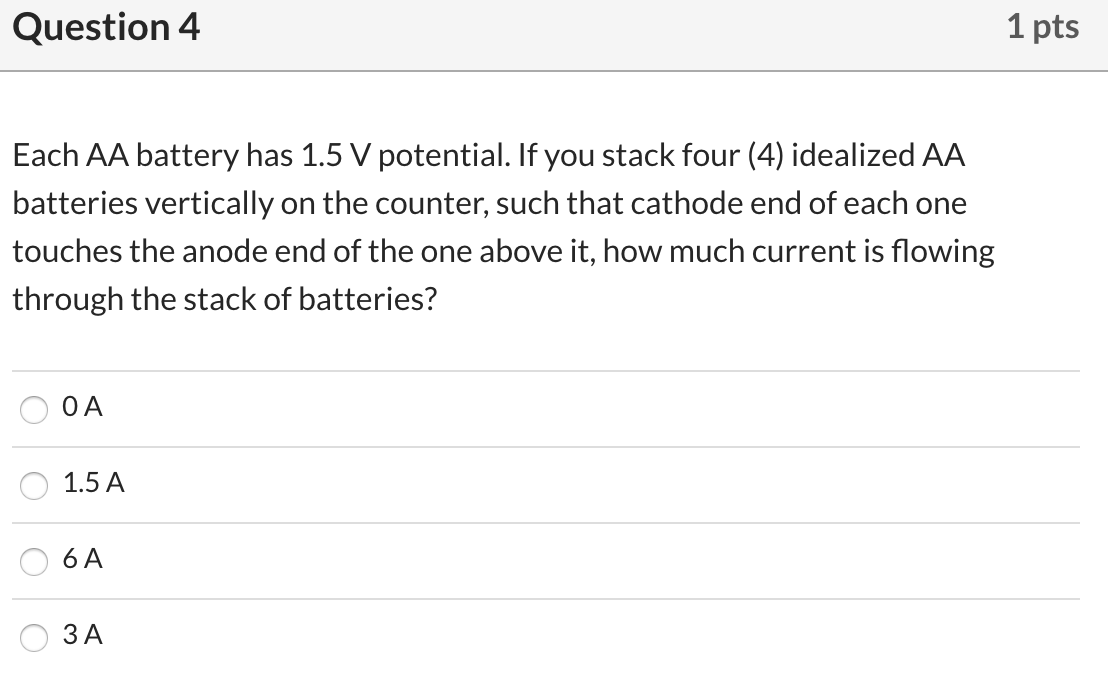Viewport: 1108px width, 682px height.
Task: Click the circle next to 6 A
Action: tap(34, 561)
